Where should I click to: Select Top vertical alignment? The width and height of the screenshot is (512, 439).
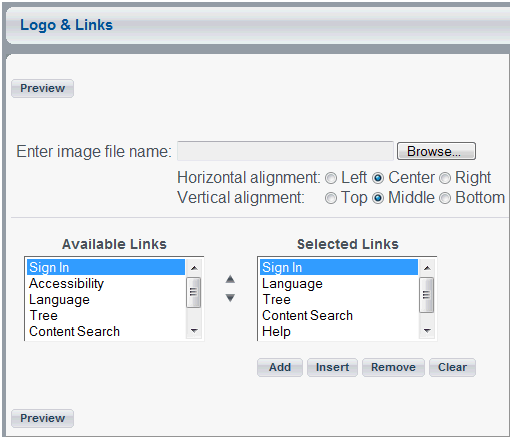pos(331,198)
